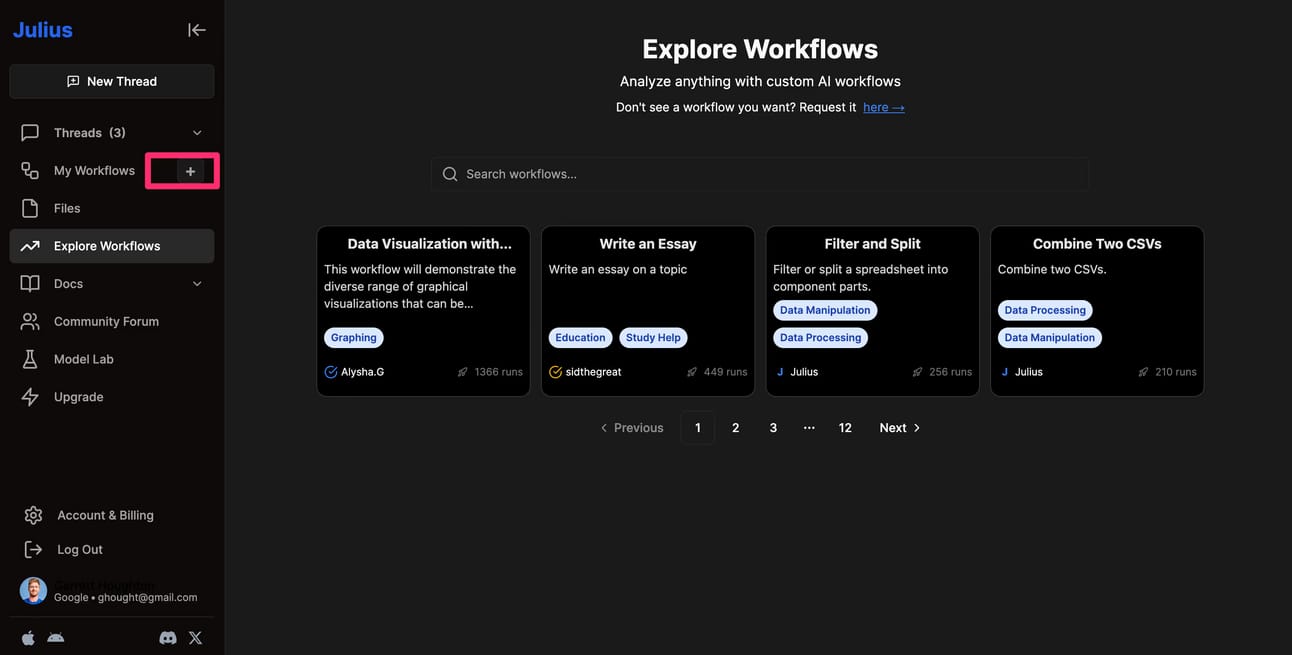Click the Docs book icon
Screen dimensions: 1292x655
(30, 284)
